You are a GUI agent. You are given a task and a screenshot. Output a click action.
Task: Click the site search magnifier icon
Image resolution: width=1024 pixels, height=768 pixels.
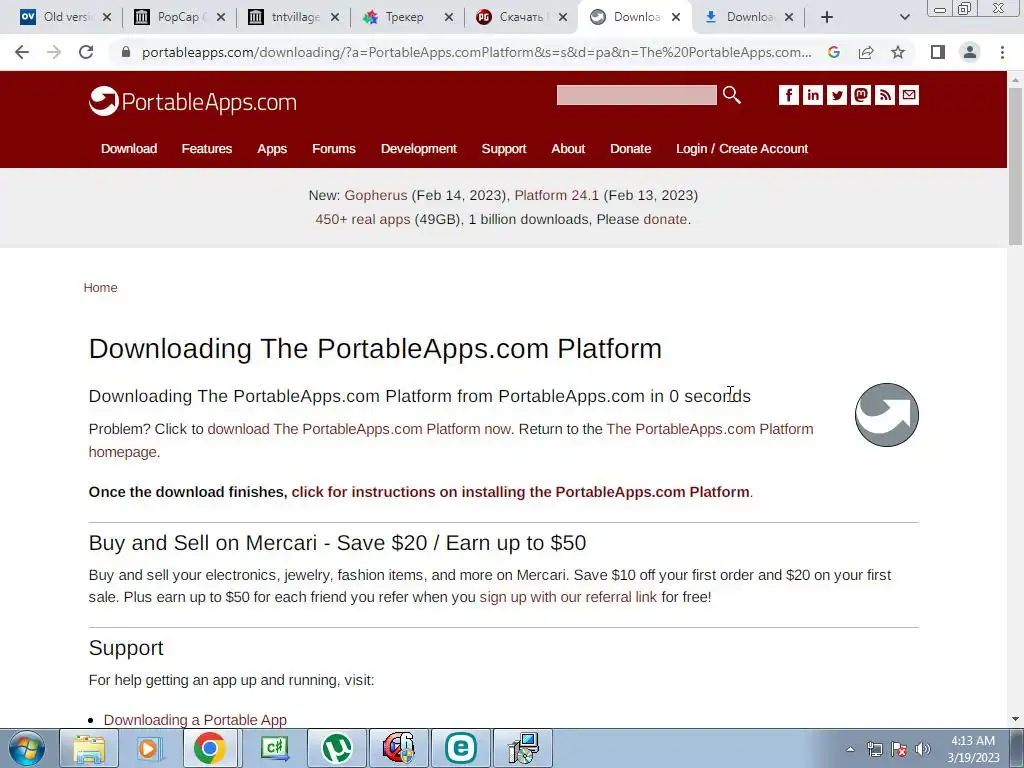(x=732, y=95)
